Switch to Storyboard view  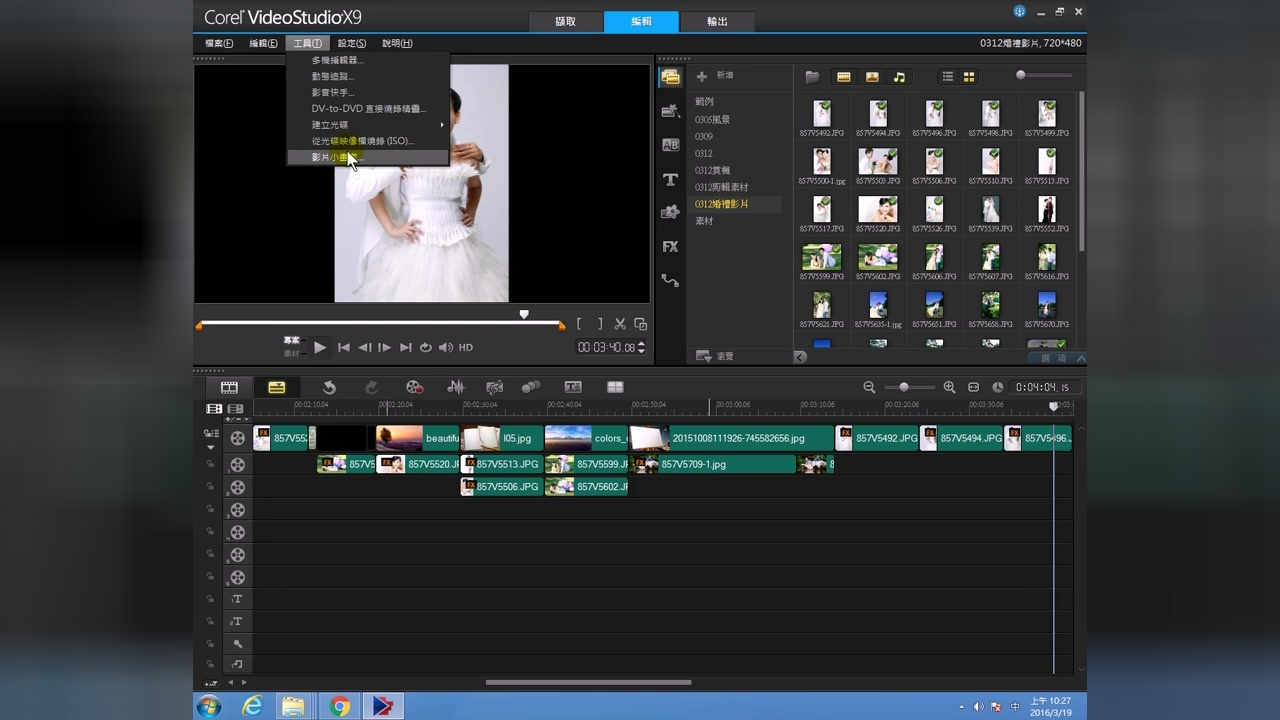click(229, 387)
